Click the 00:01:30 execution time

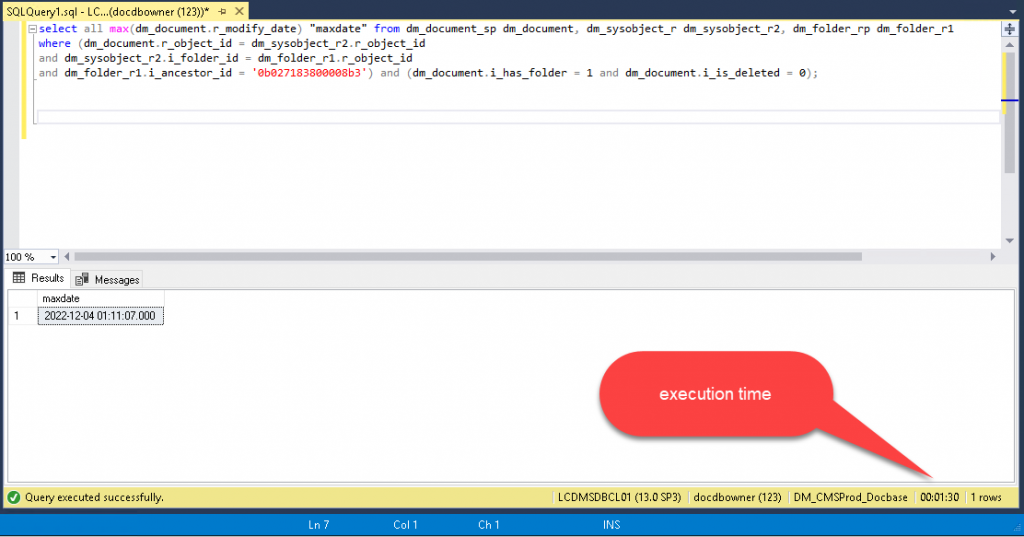(939, 497)
